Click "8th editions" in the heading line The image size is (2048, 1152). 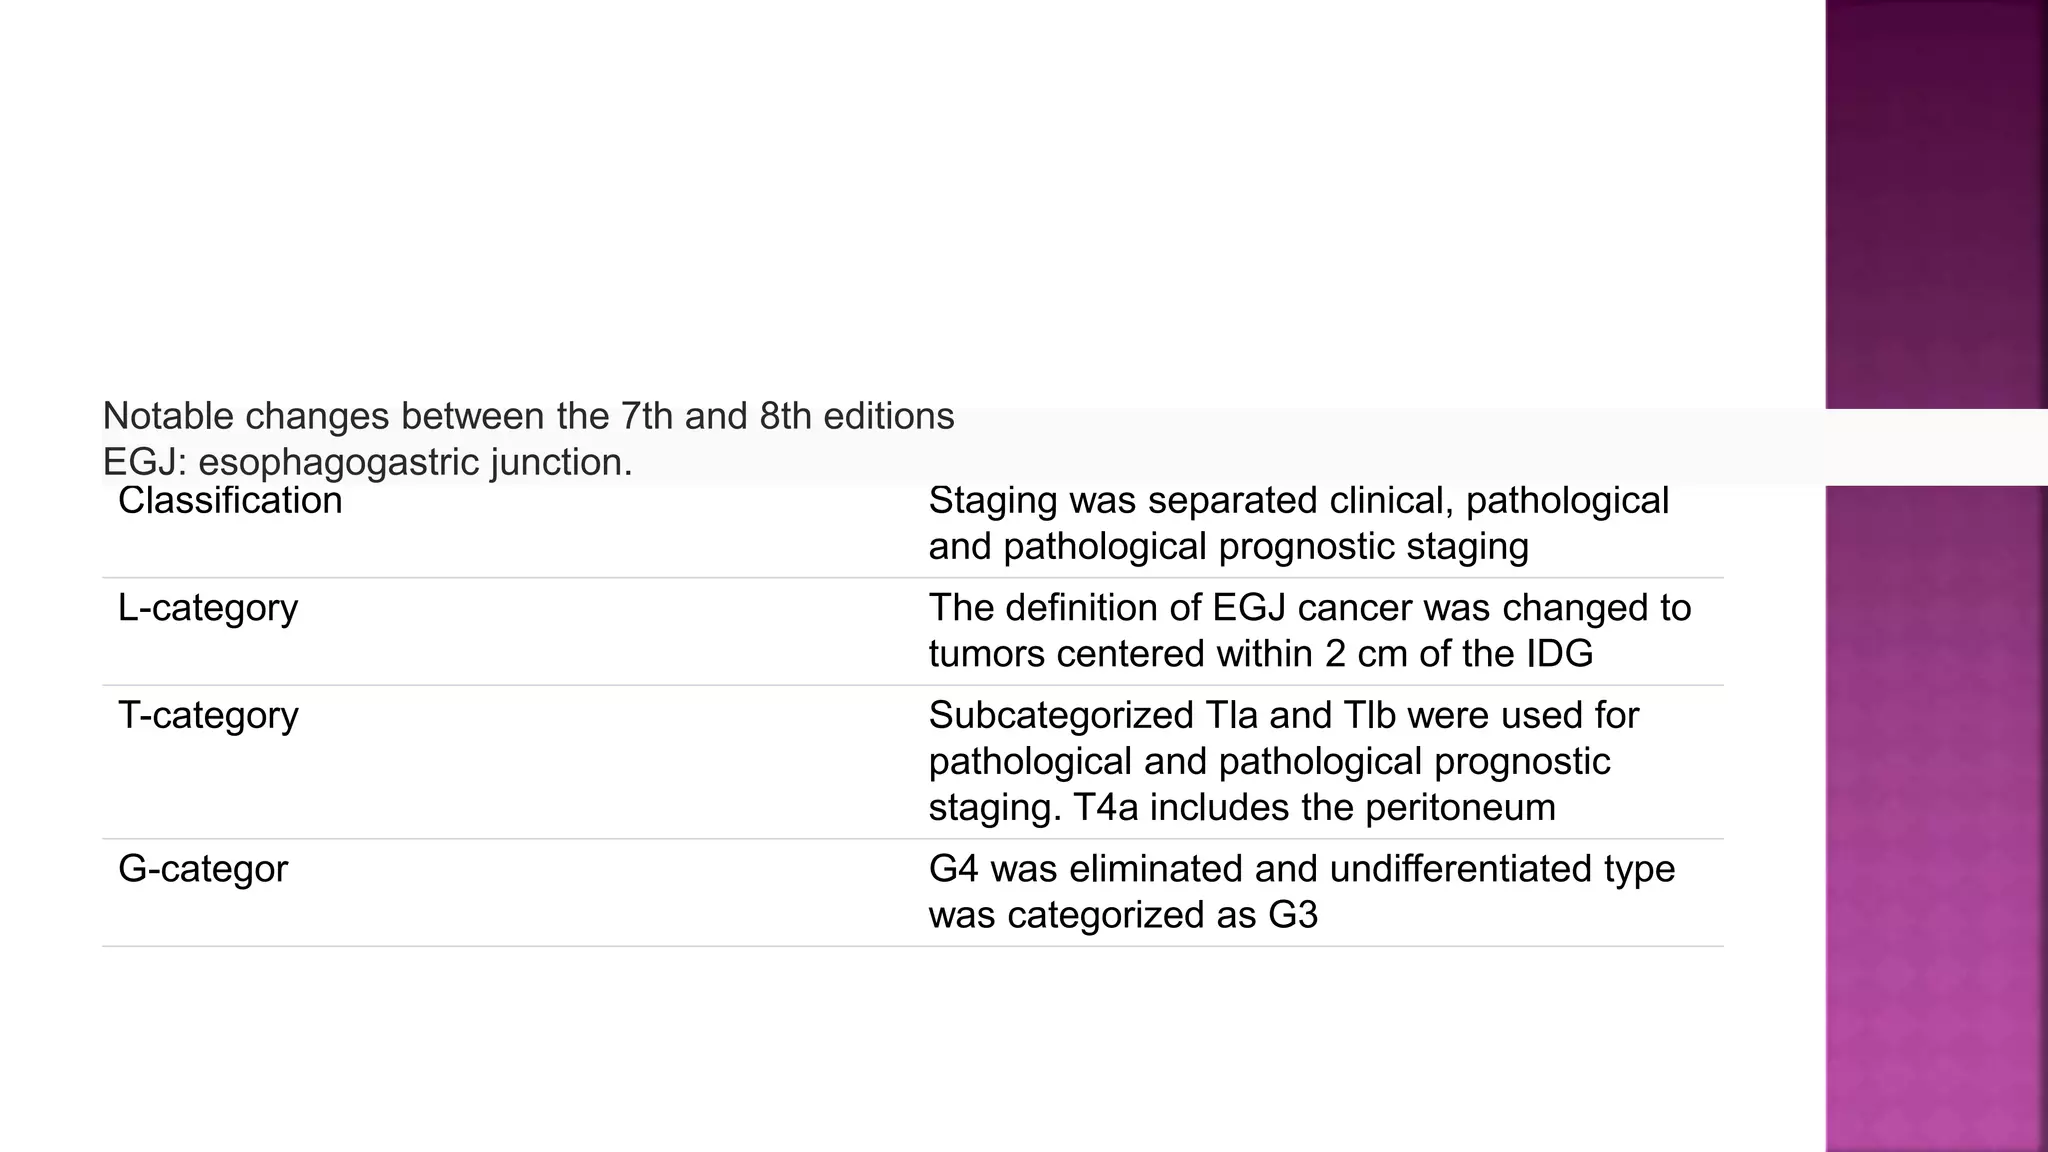(857, 416)
